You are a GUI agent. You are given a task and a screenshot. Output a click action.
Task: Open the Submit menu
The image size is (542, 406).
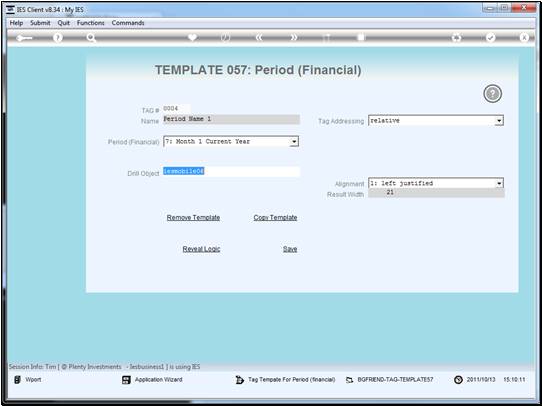pyautogui.click(x=40, y=23)
